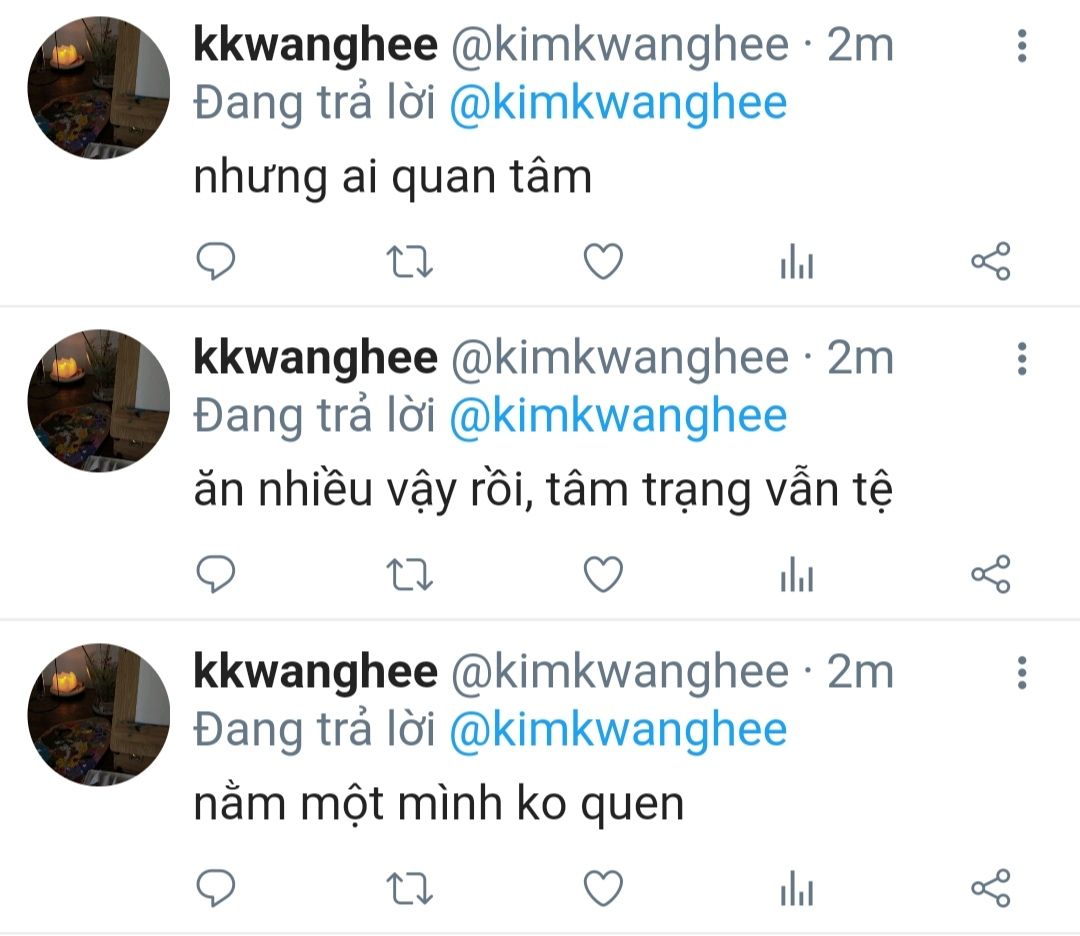Screen dimensions: 1080x936
Task: Open kkwanghee username on third tweet
Action: click(x=315, y=671)
